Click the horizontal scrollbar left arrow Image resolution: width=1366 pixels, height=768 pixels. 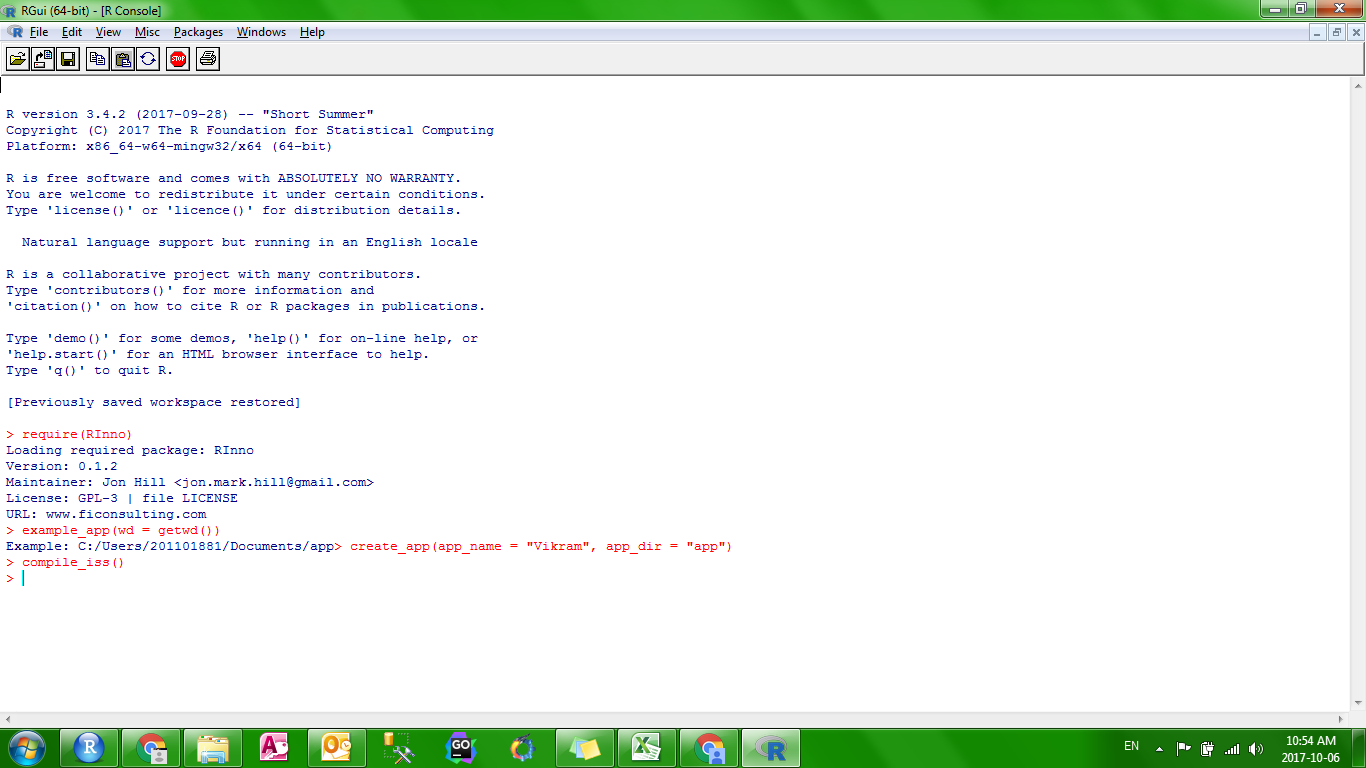pos(8,719)
